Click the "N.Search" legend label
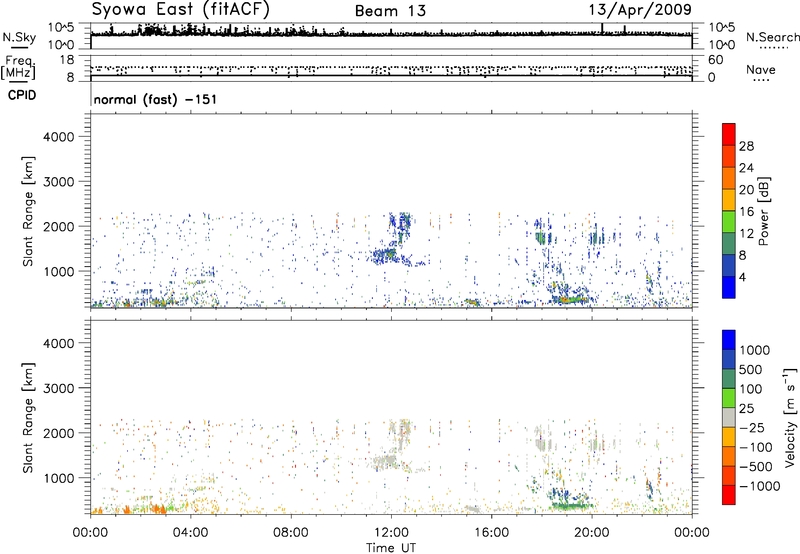 [772, 37]
